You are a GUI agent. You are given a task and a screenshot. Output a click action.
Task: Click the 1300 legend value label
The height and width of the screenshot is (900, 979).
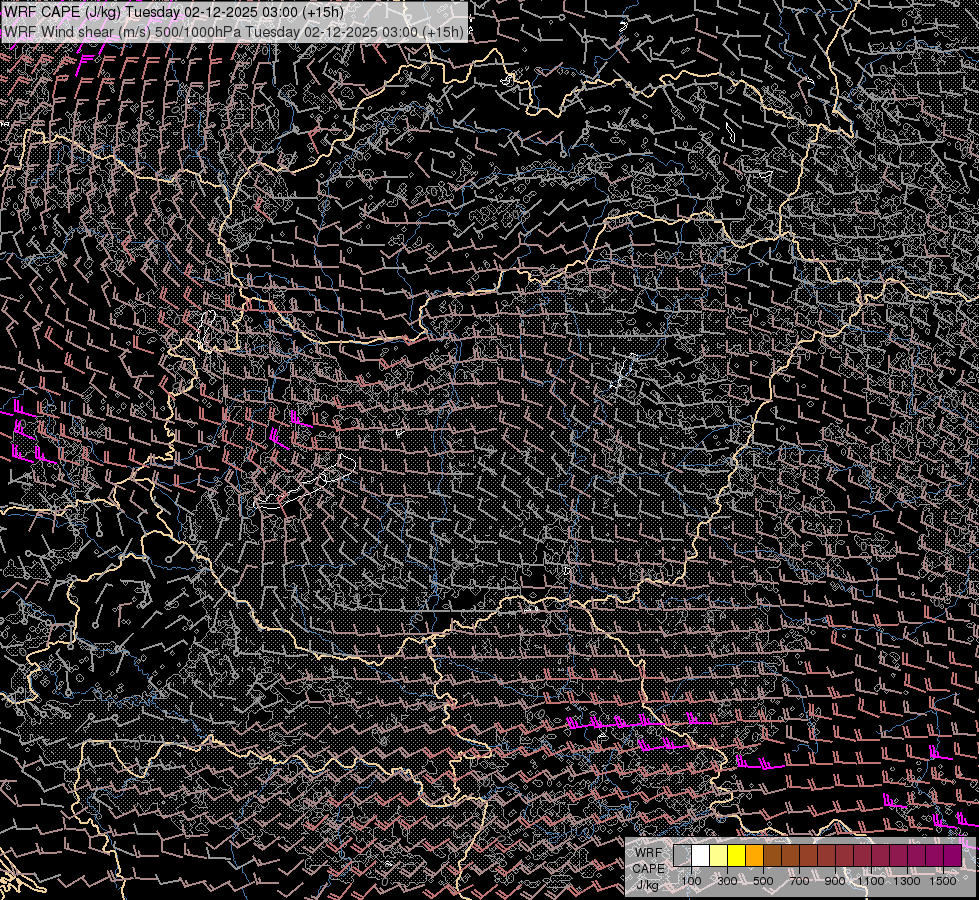pos(907,881)
